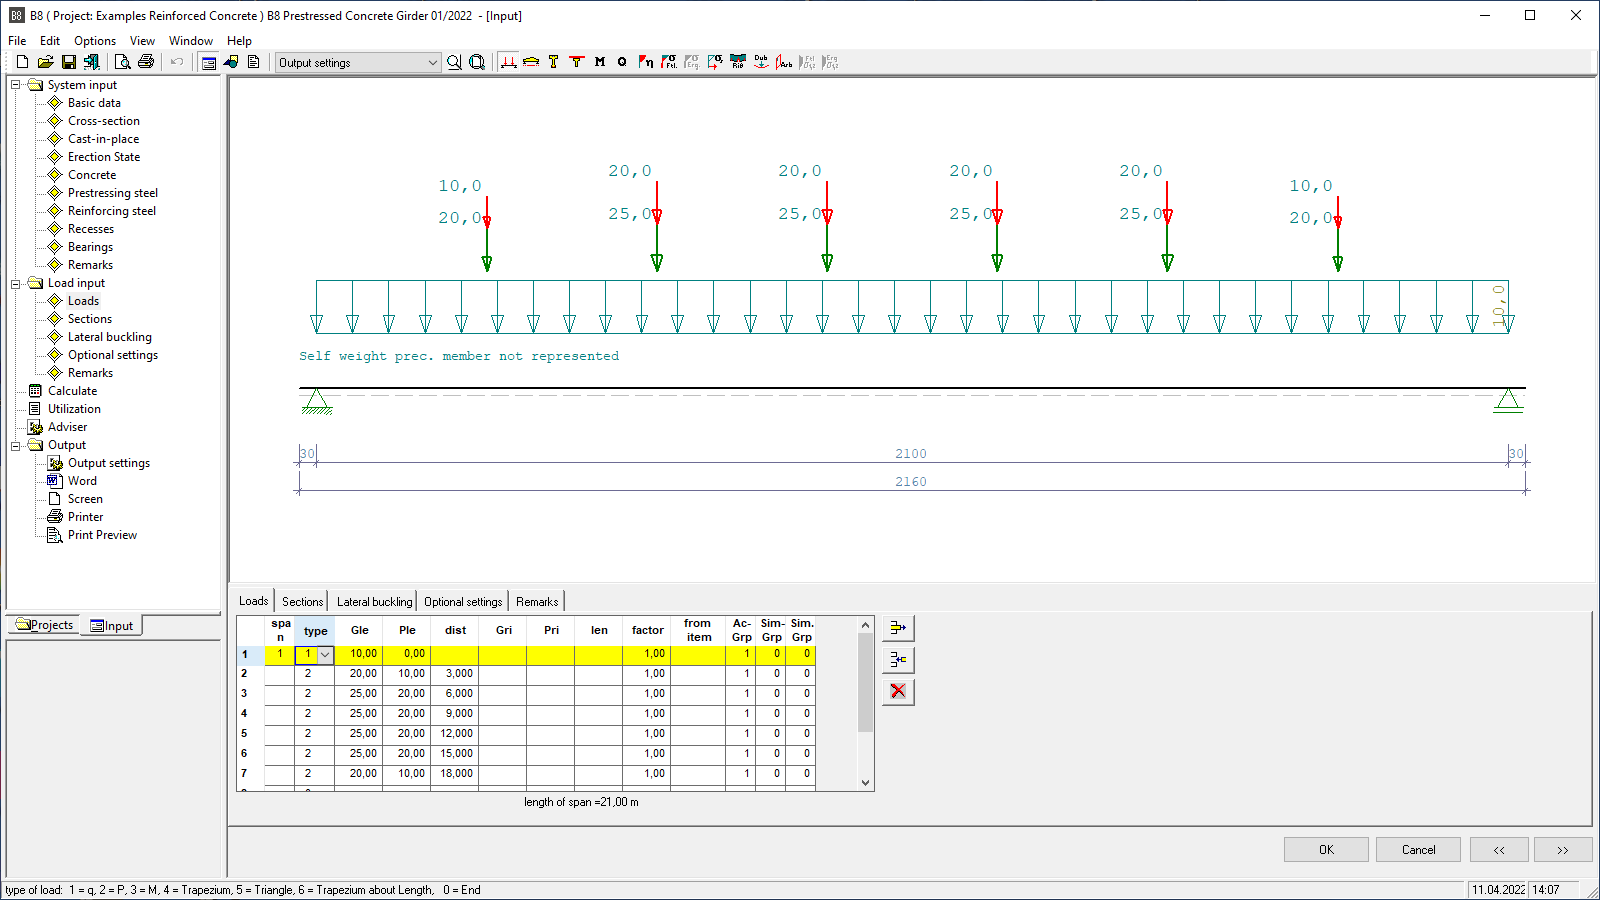This screenshot has height=900, width=1600.
Task: Open the Output settings combo box
Action: tap(358, 62)
